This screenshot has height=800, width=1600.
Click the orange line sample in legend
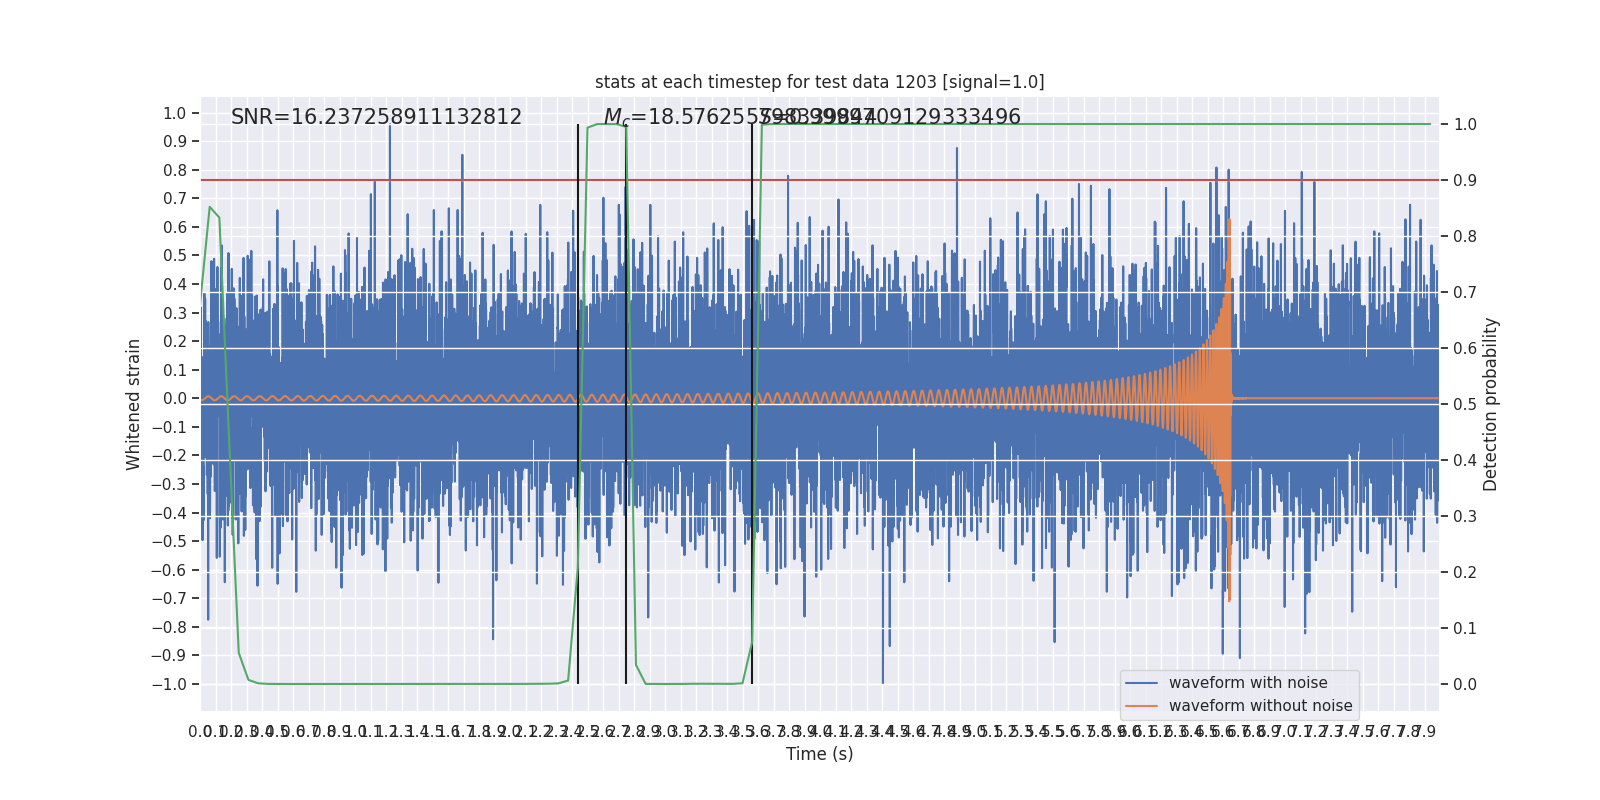[1142, 706]
